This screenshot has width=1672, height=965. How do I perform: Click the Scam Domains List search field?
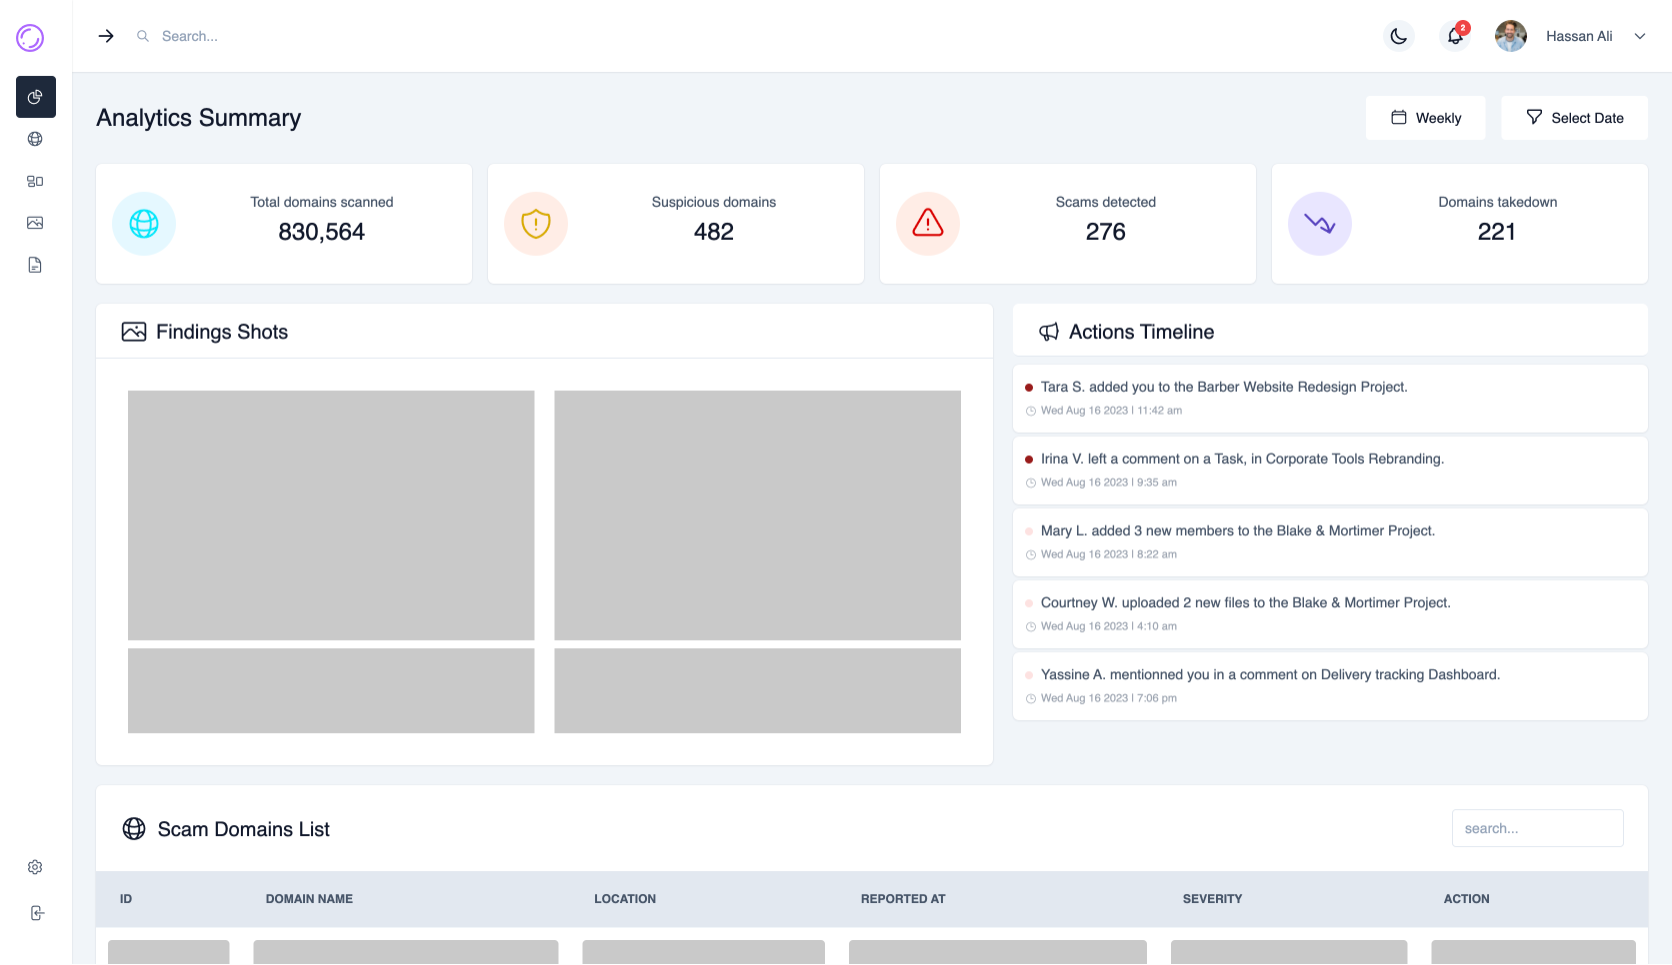pos(1537,828)
